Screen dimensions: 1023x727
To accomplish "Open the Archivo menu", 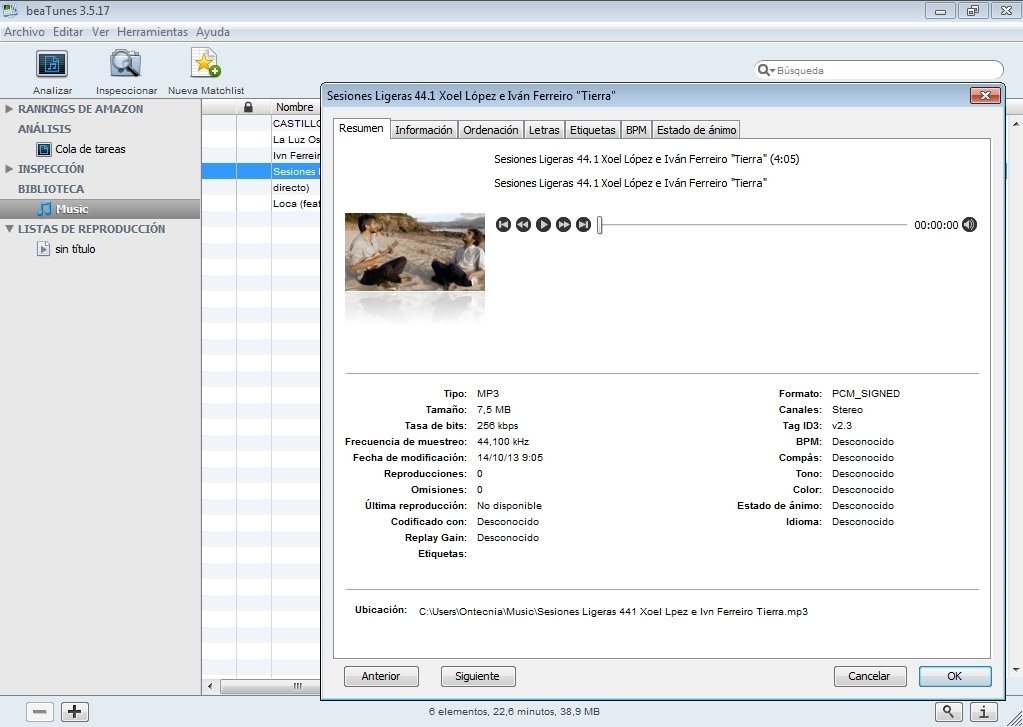I will (24, 32).
